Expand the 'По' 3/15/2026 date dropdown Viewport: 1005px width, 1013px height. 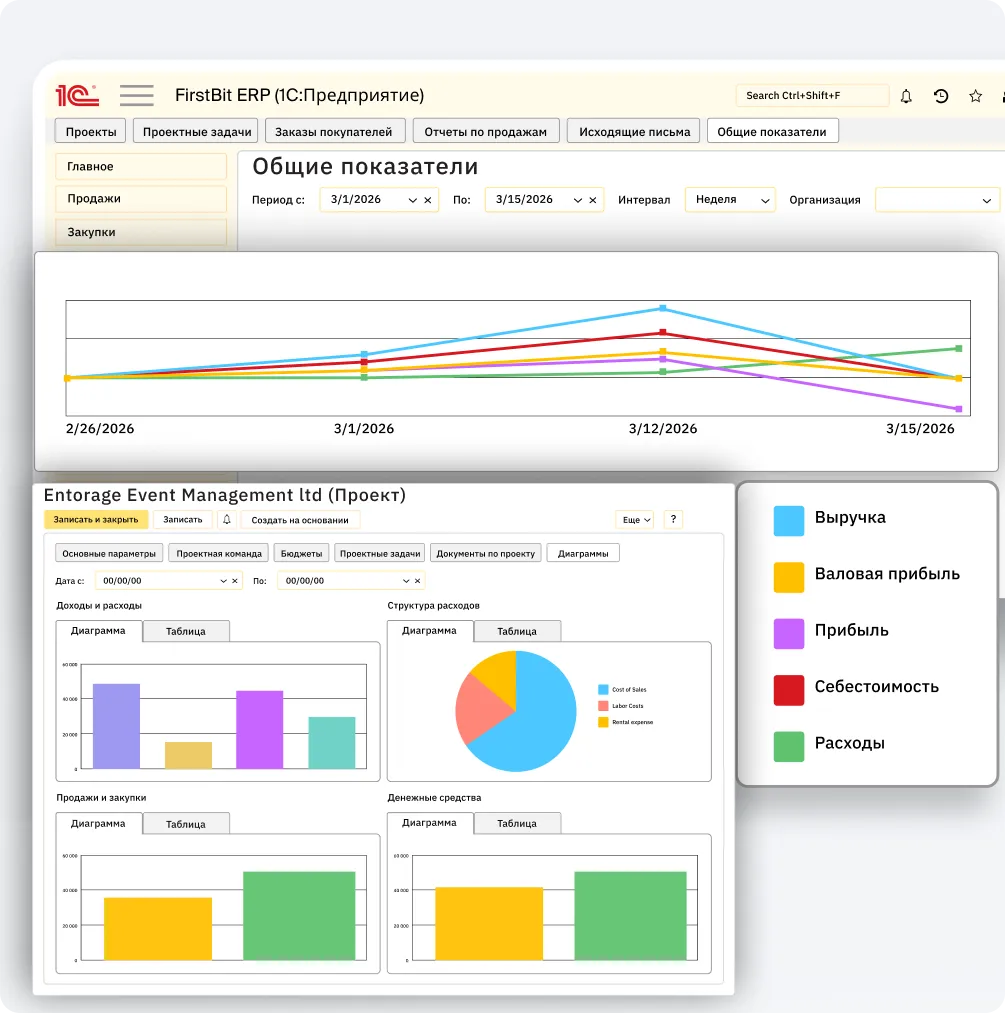[577, 200]
